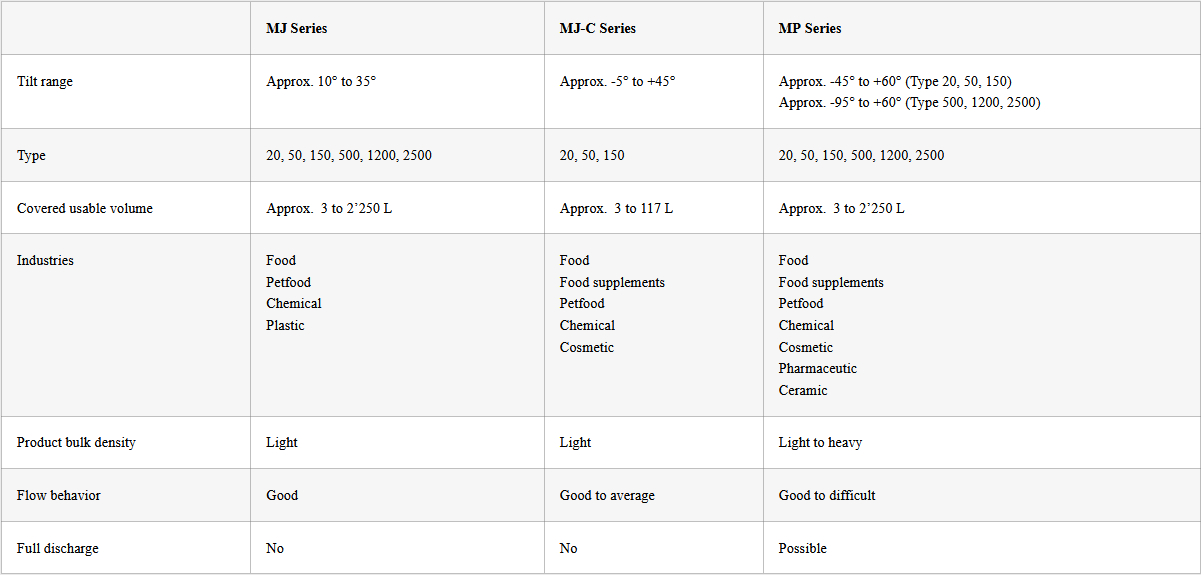Click the MJ-C Series column header
Viewport: 1201px width, 575px height.
click(597, 28)
